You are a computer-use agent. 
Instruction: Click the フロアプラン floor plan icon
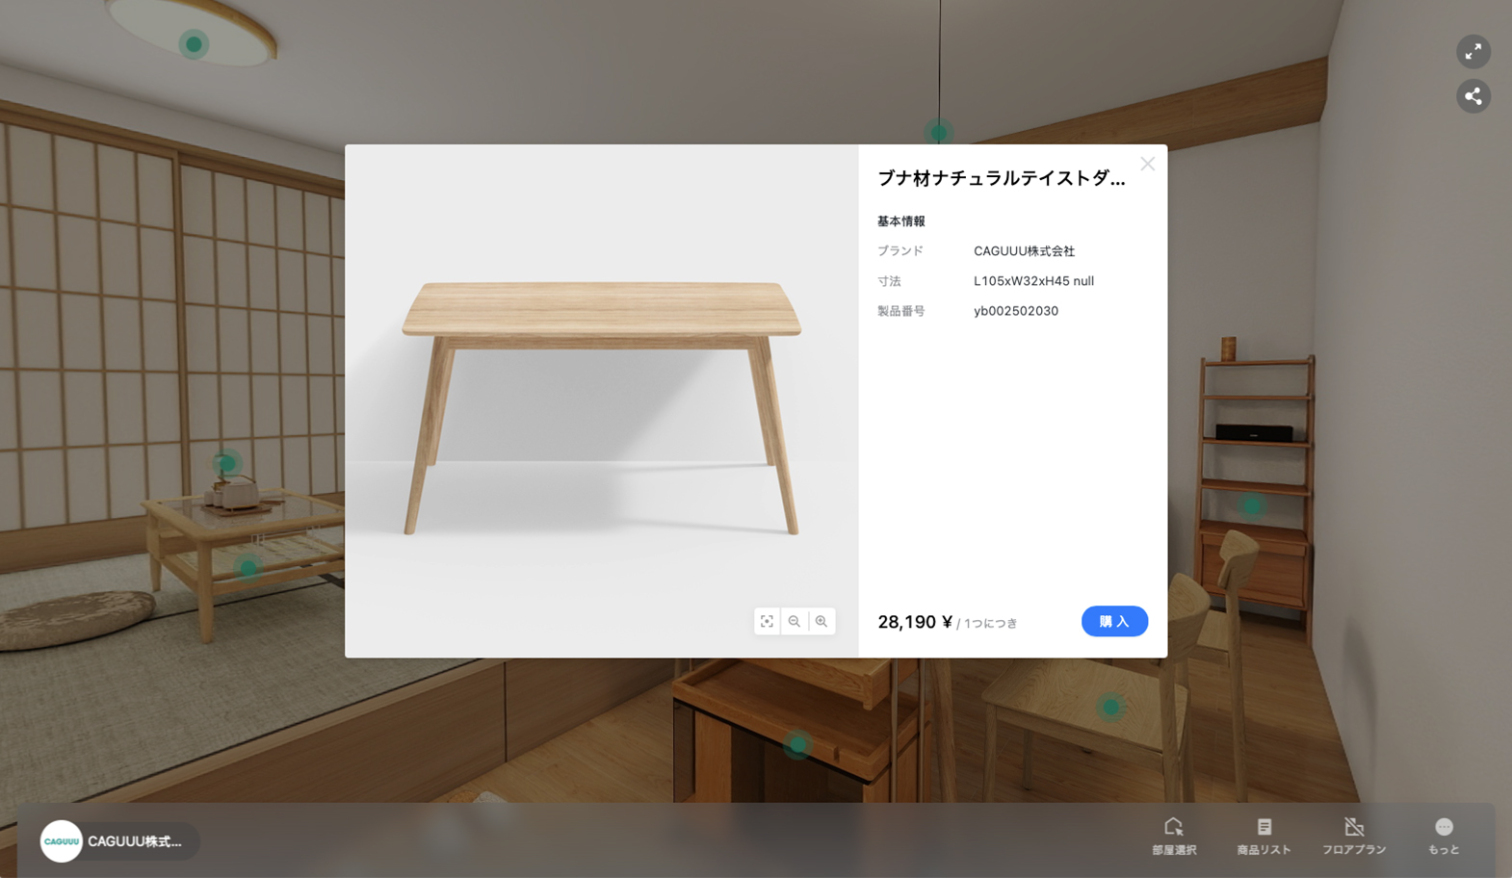pos(1356,828)
